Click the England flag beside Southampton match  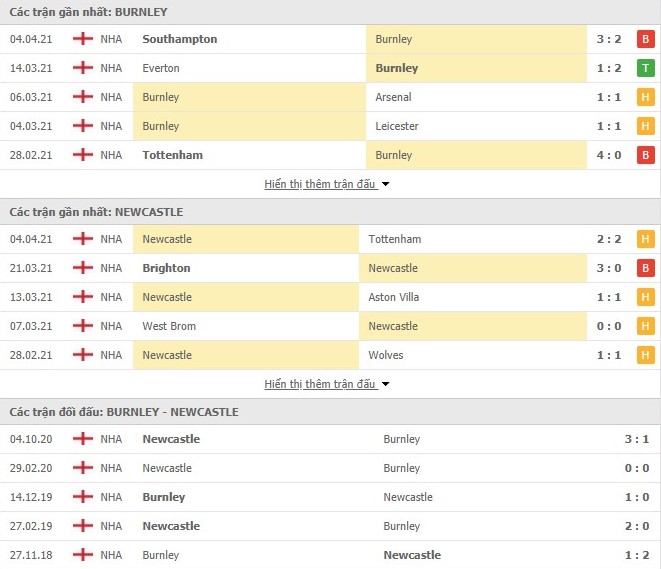coord(82,39)
